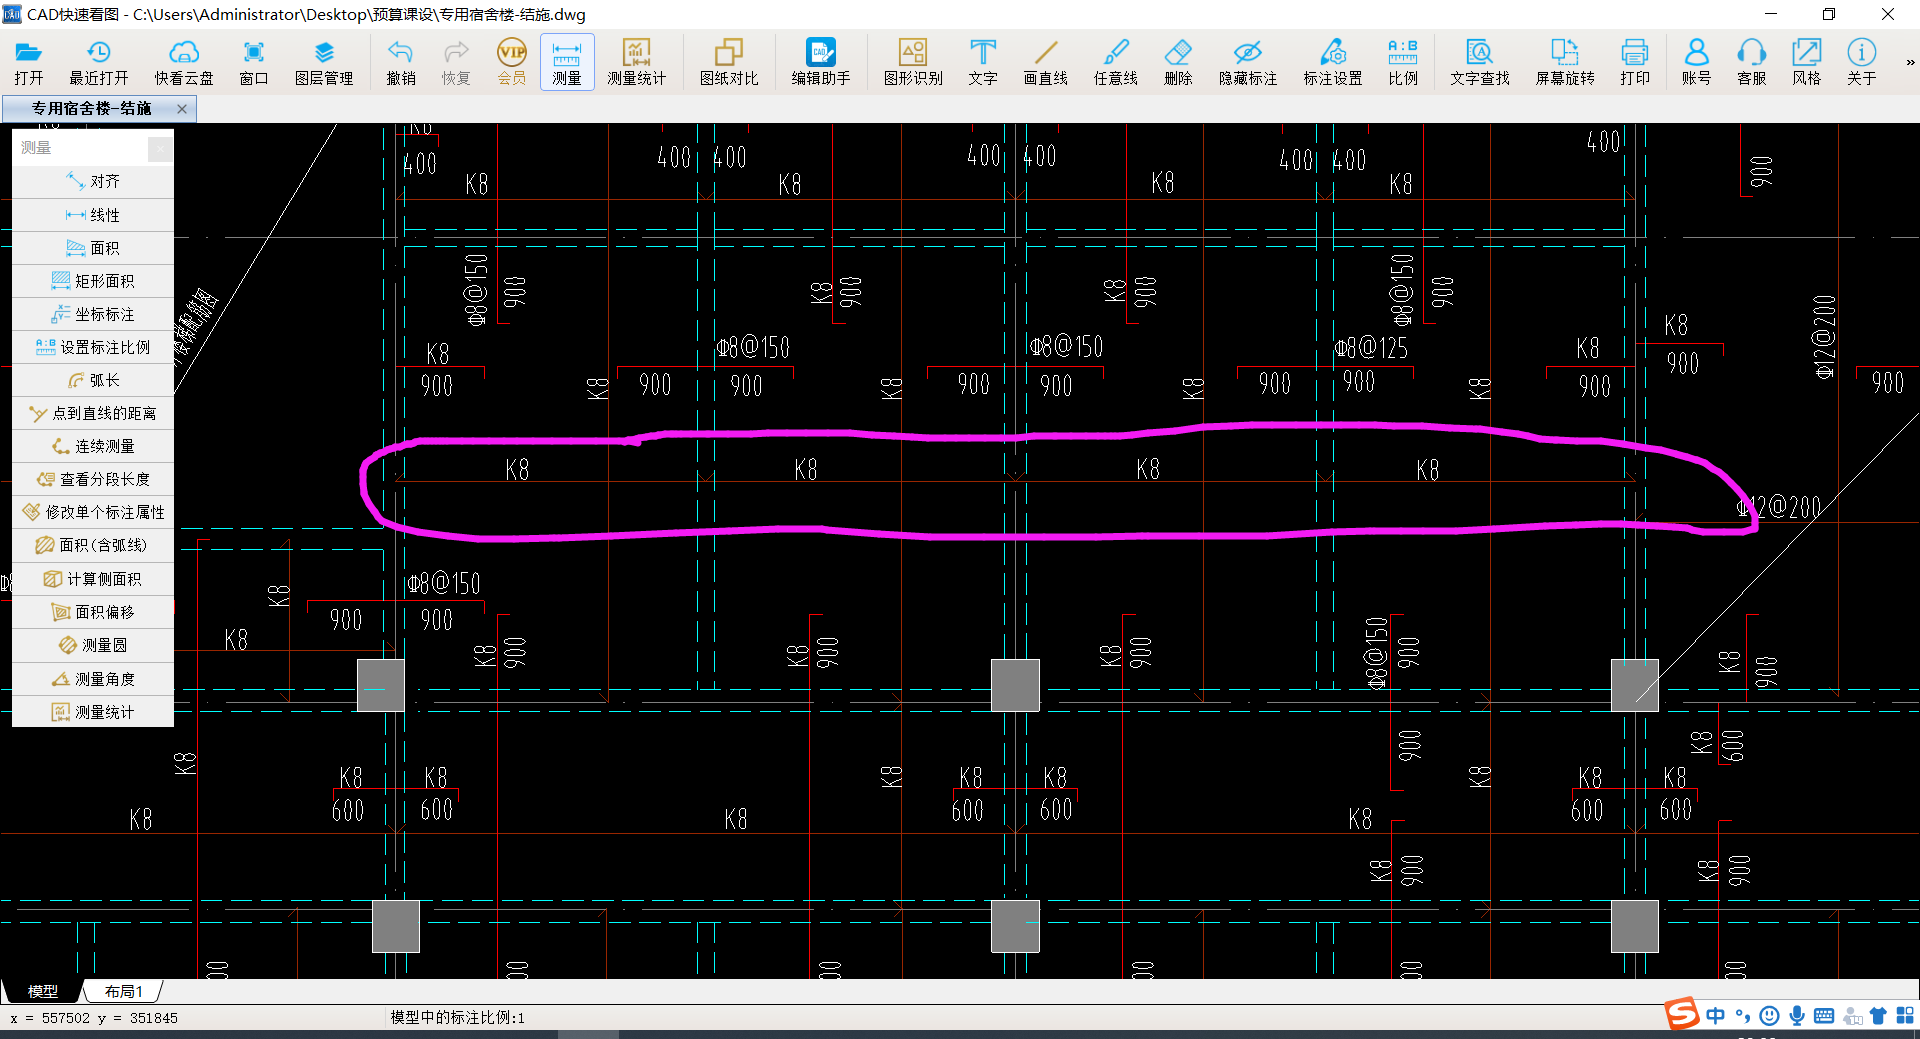Image resolution: width=1920 pixels, height=1039 pixels.
Task: Choose 计算侧面积 option
Action: pyautogui.click(x=93, y=579)
